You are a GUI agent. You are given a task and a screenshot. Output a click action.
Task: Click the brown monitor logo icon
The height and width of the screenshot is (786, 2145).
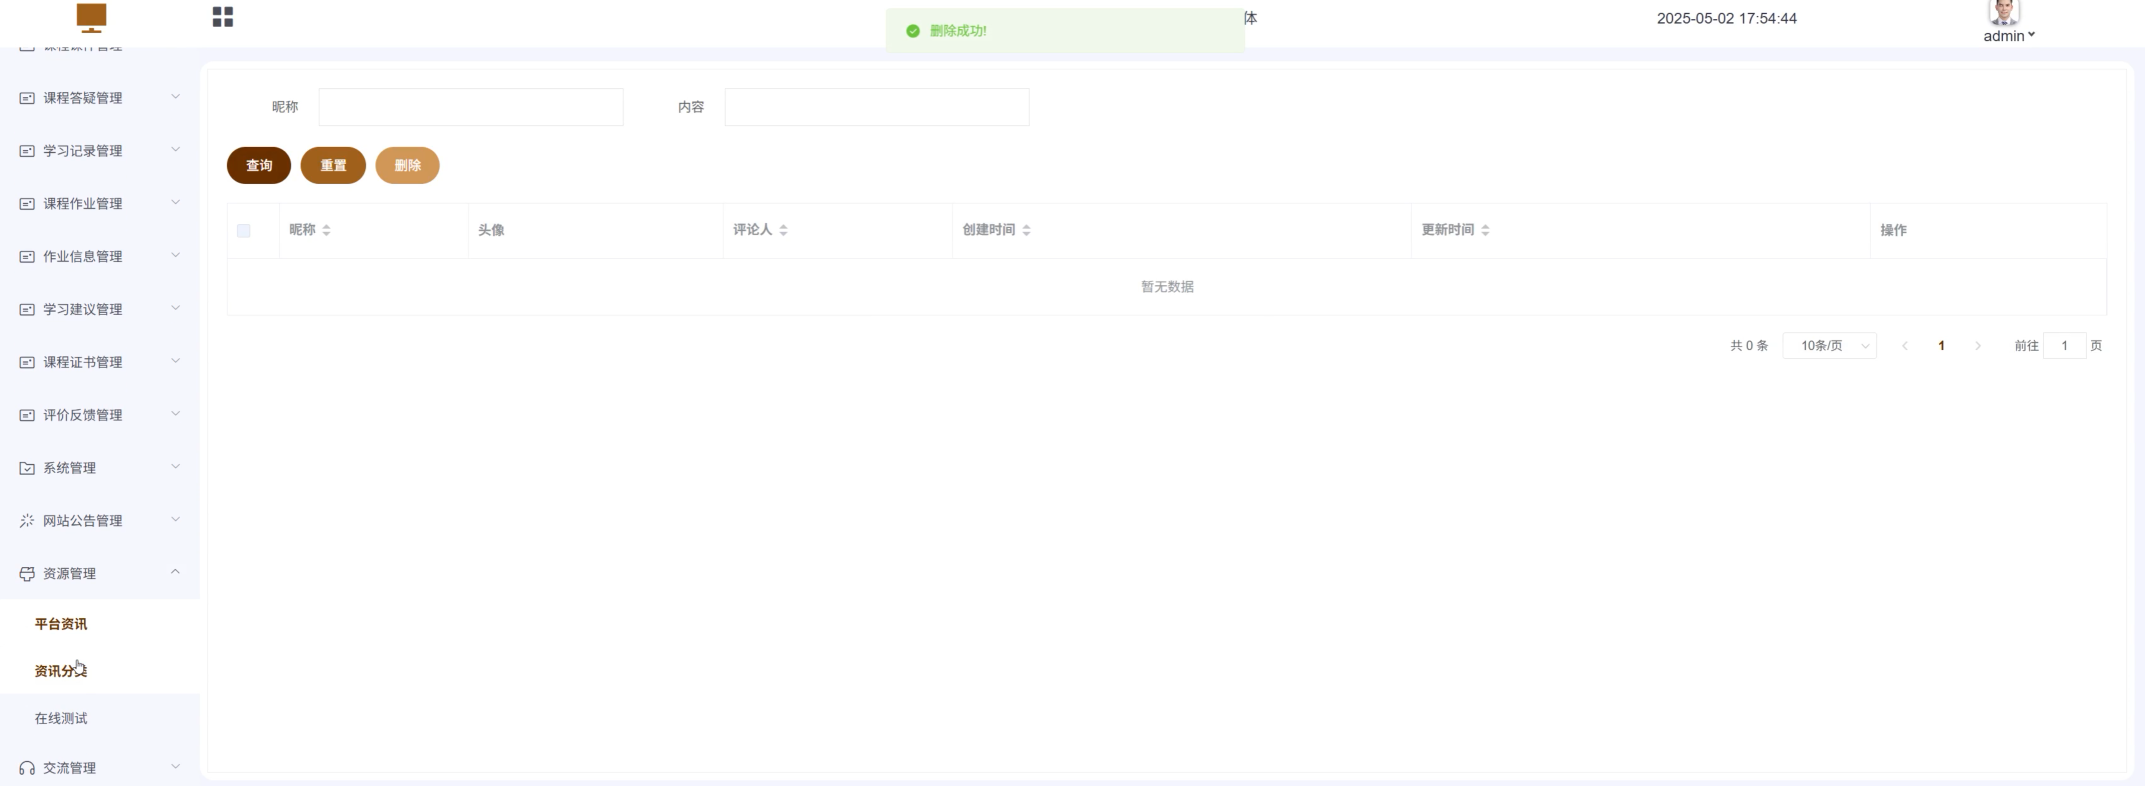coord(91,17)
